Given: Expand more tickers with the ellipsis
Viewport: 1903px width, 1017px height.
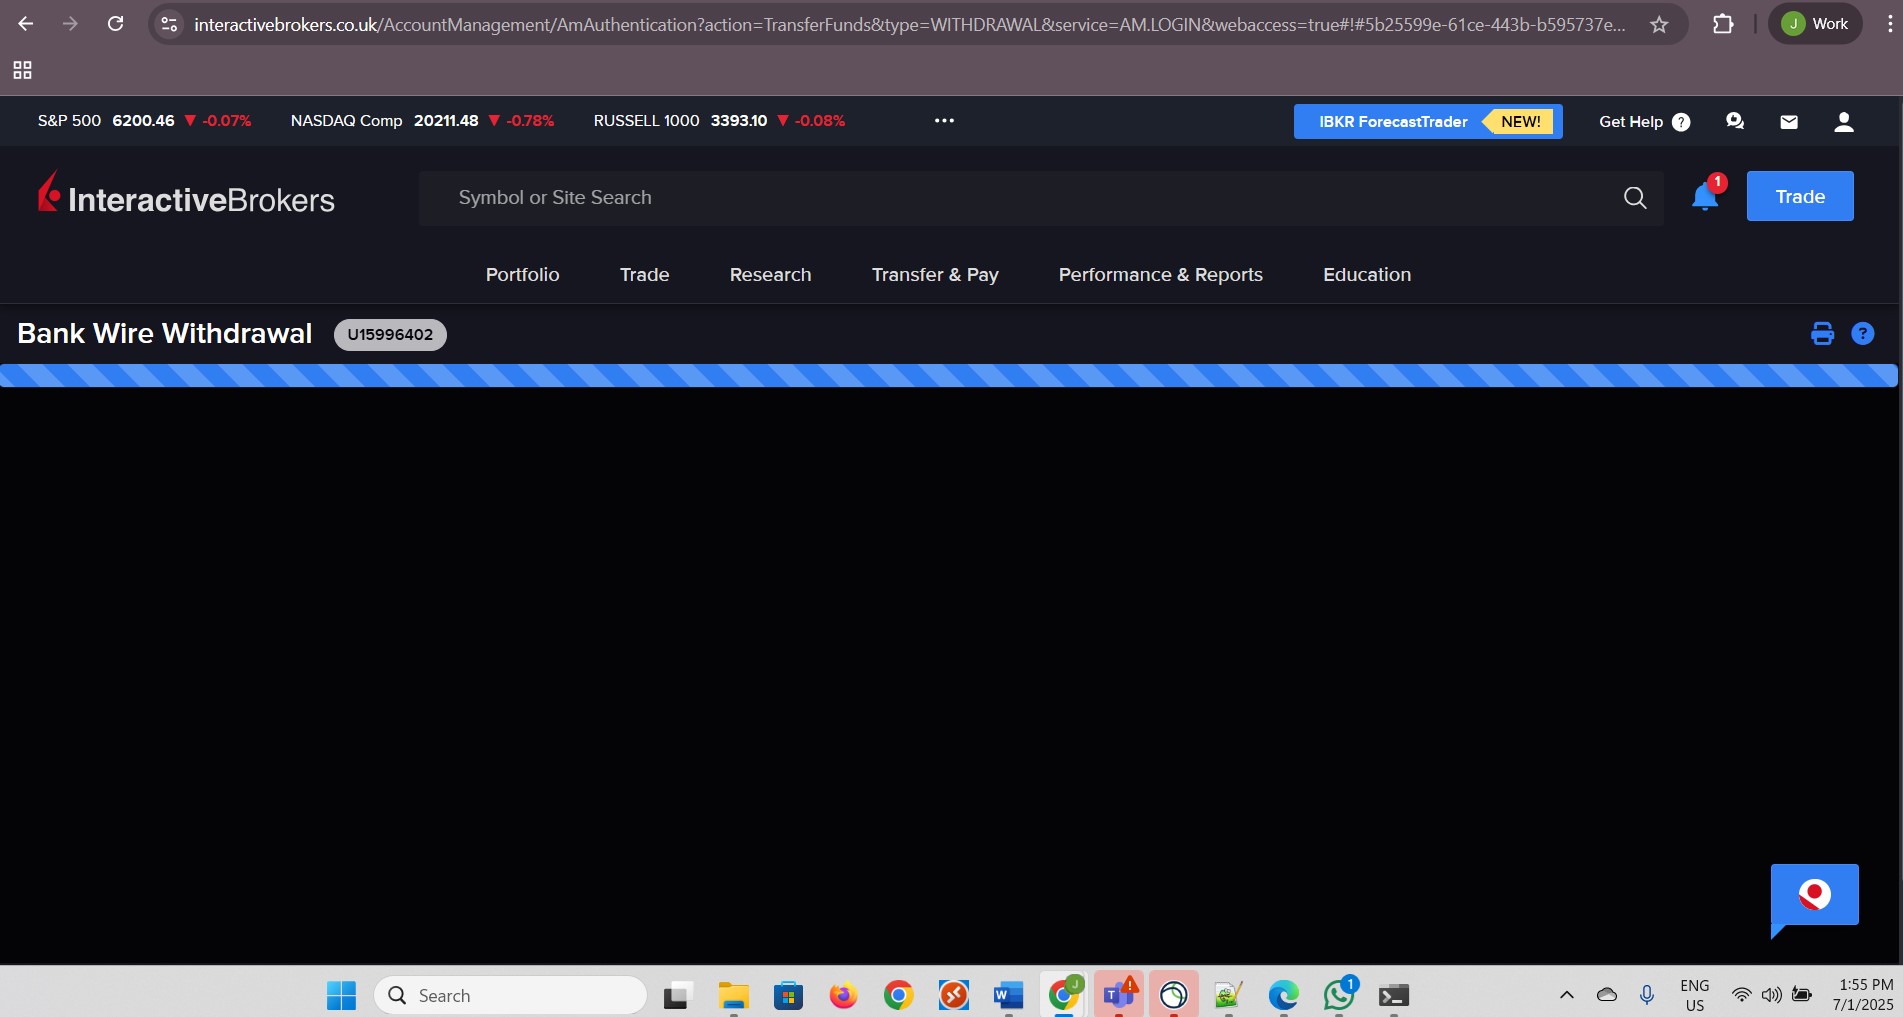Looking at the screenshot, I should (x=944, y=121).
